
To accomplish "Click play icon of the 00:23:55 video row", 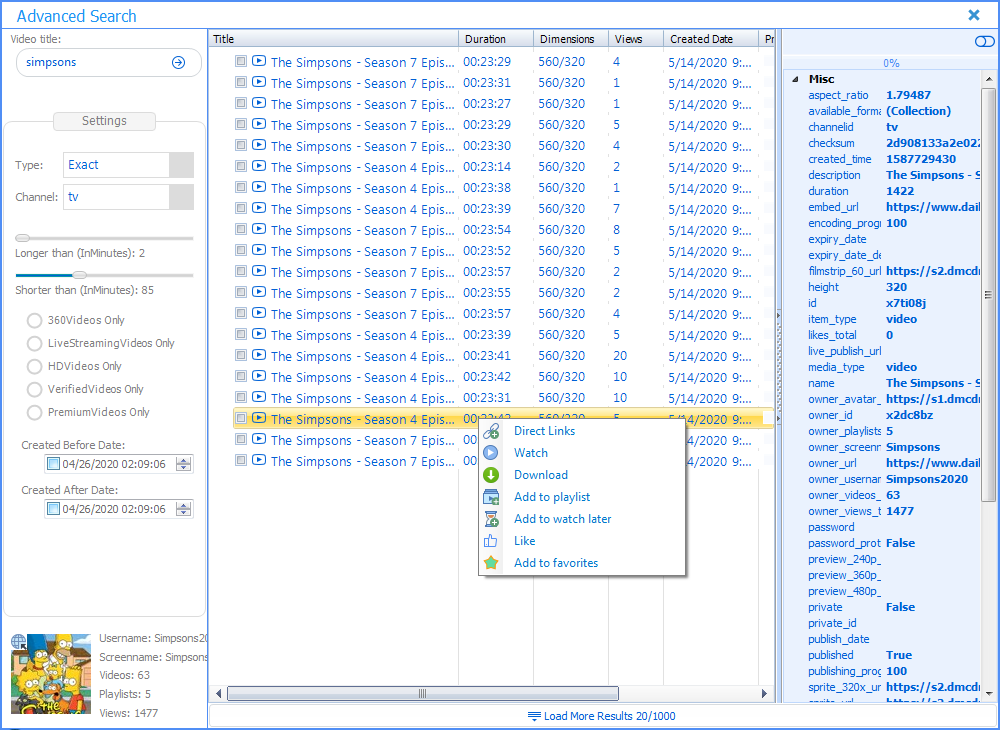I will click(x=258, y=292).
